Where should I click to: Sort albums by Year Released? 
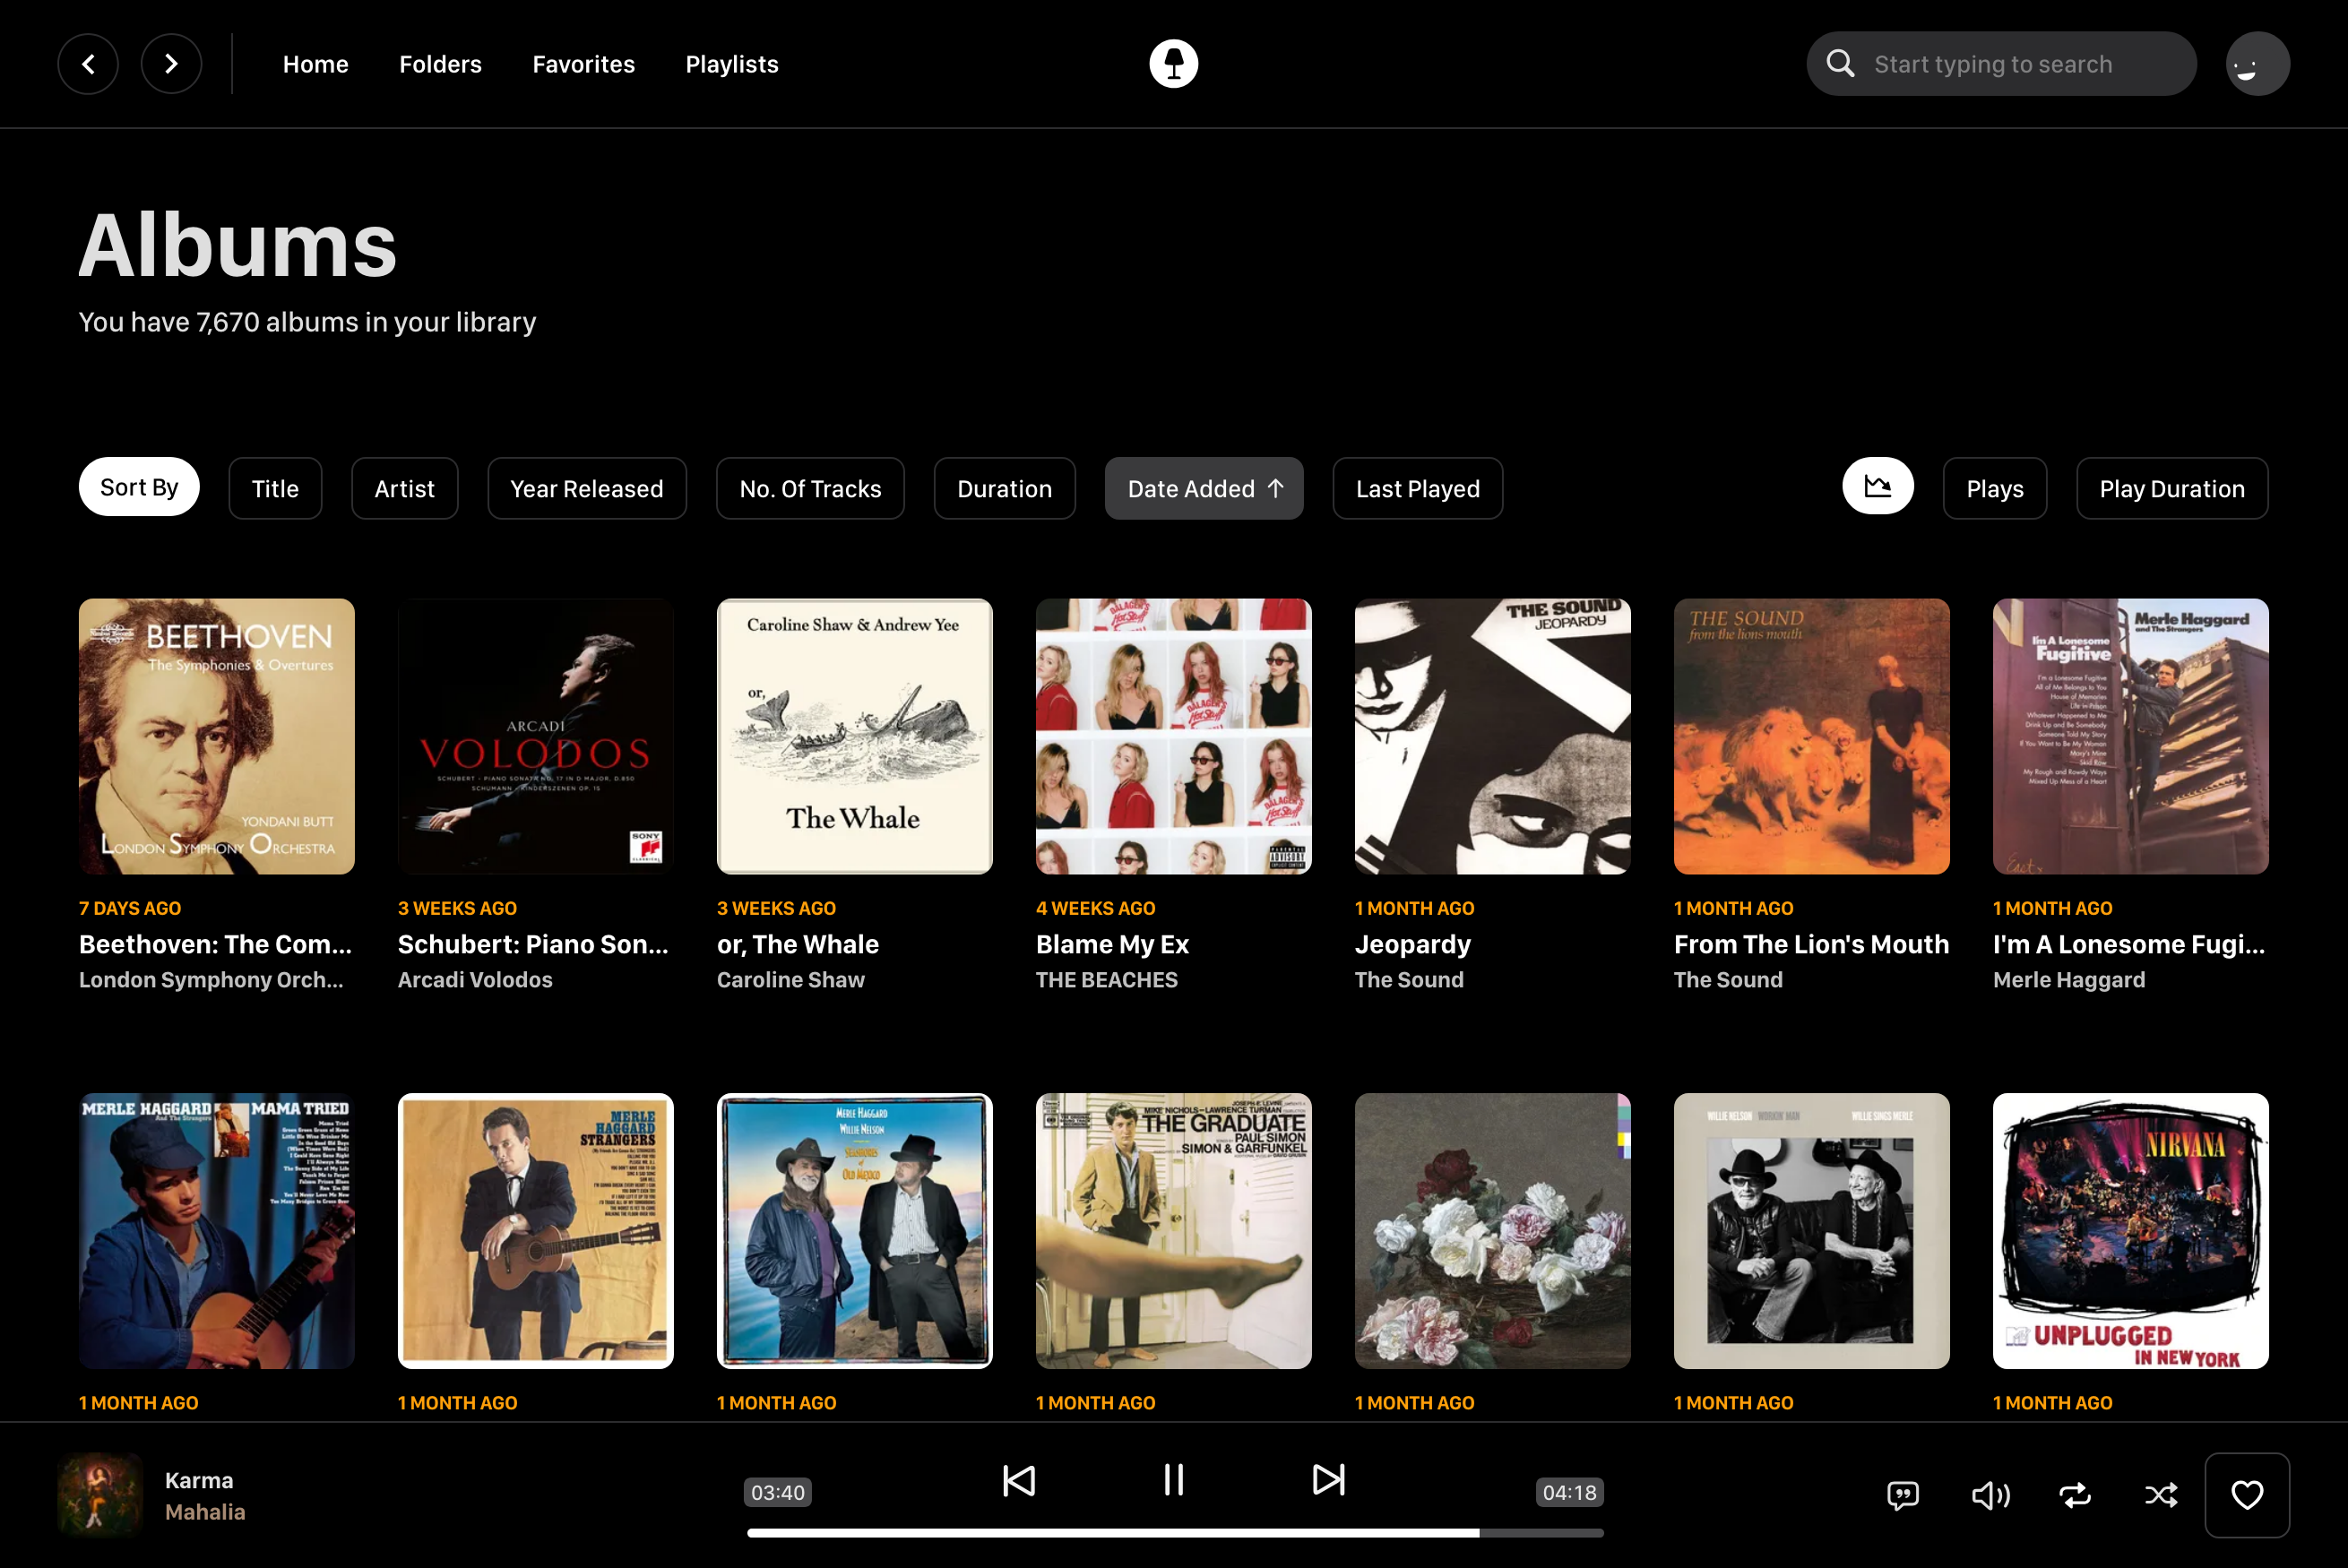coord(587,488)
